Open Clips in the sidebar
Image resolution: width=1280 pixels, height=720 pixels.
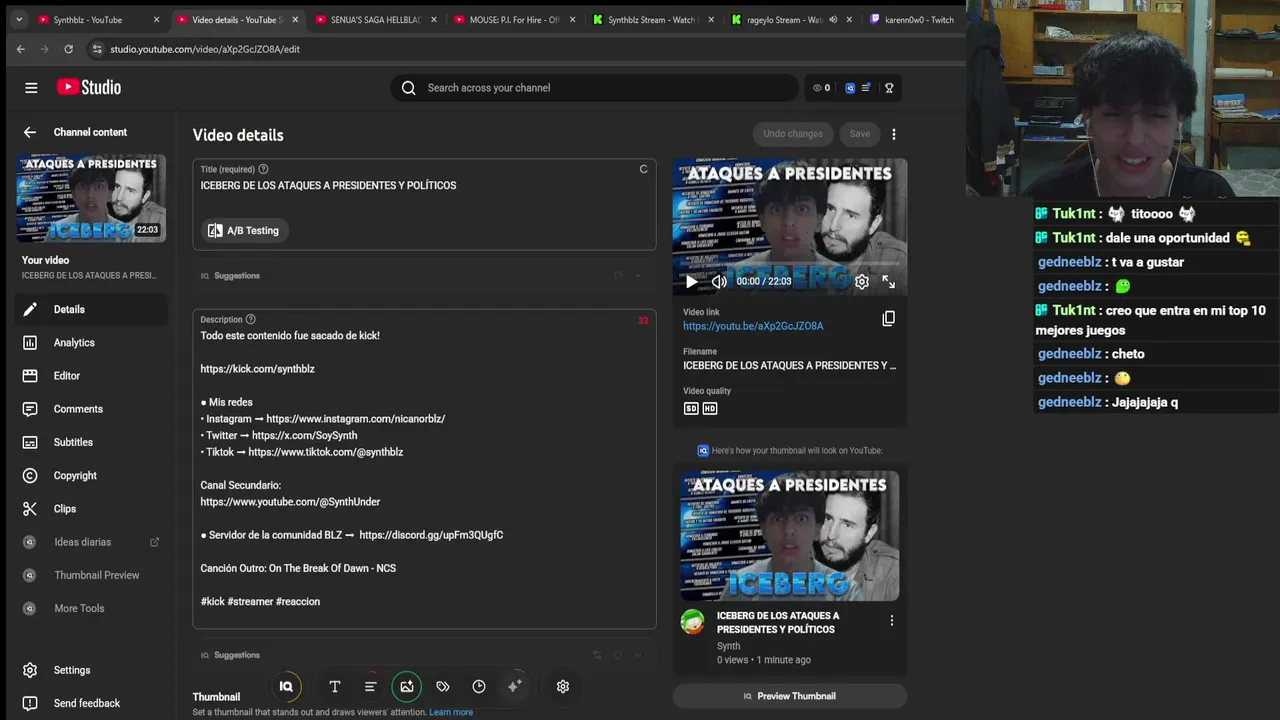coord(90,509)
